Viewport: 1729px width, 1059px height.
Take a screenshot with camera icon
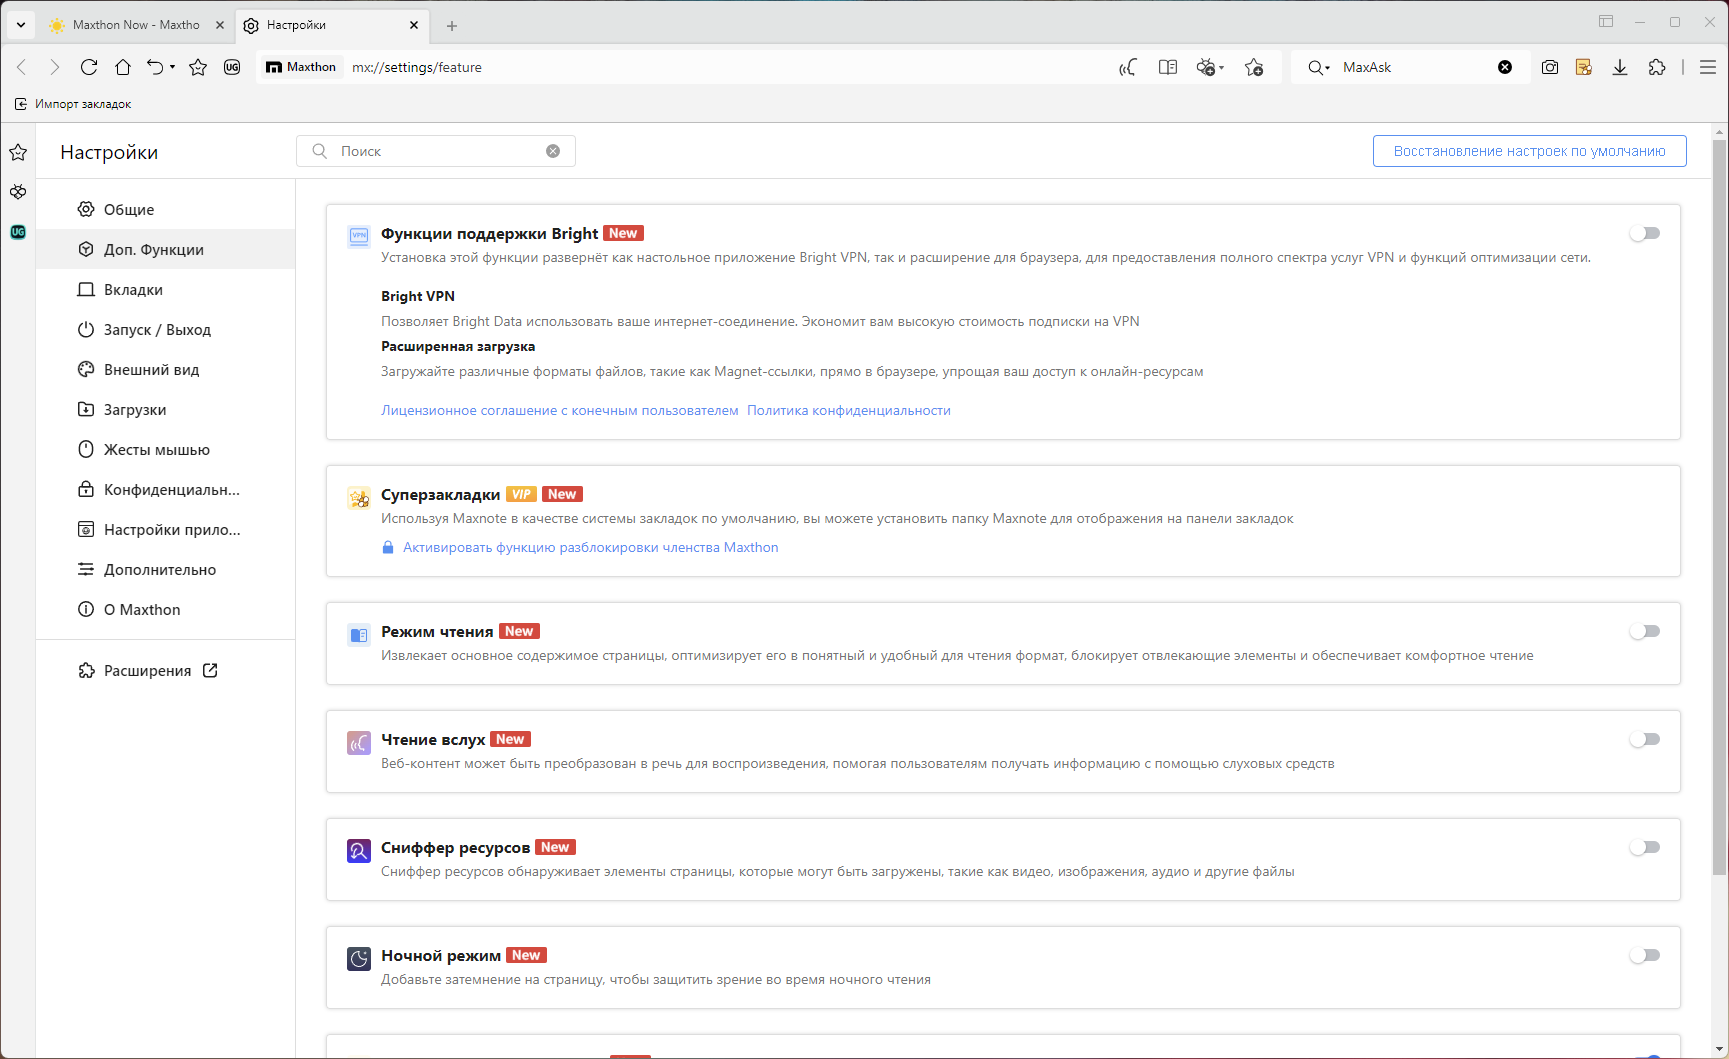tap(1550, 67)
